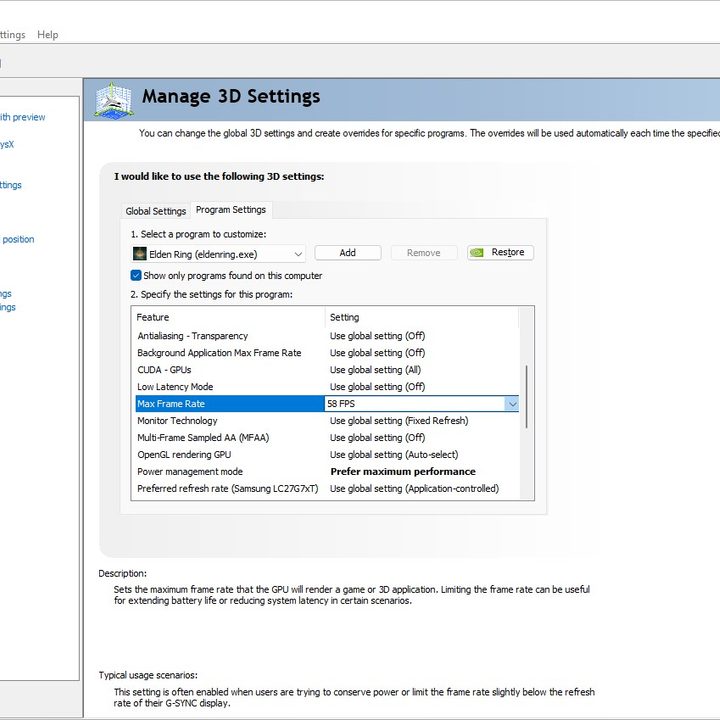720x720 pixels.
Task: Select the Power management mode row
Action: point(327,472)
